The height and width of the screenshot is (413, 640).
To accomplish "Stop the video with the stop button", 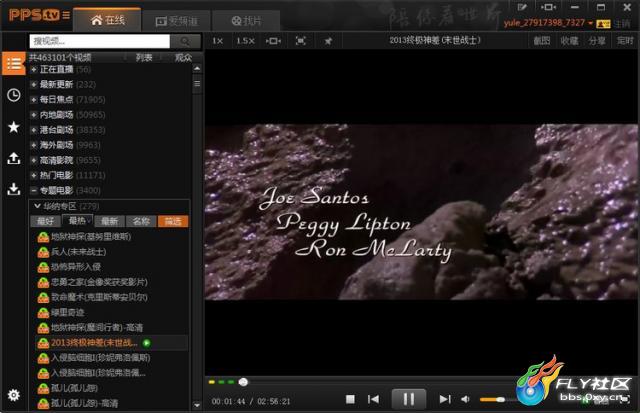I will [350, 399].
